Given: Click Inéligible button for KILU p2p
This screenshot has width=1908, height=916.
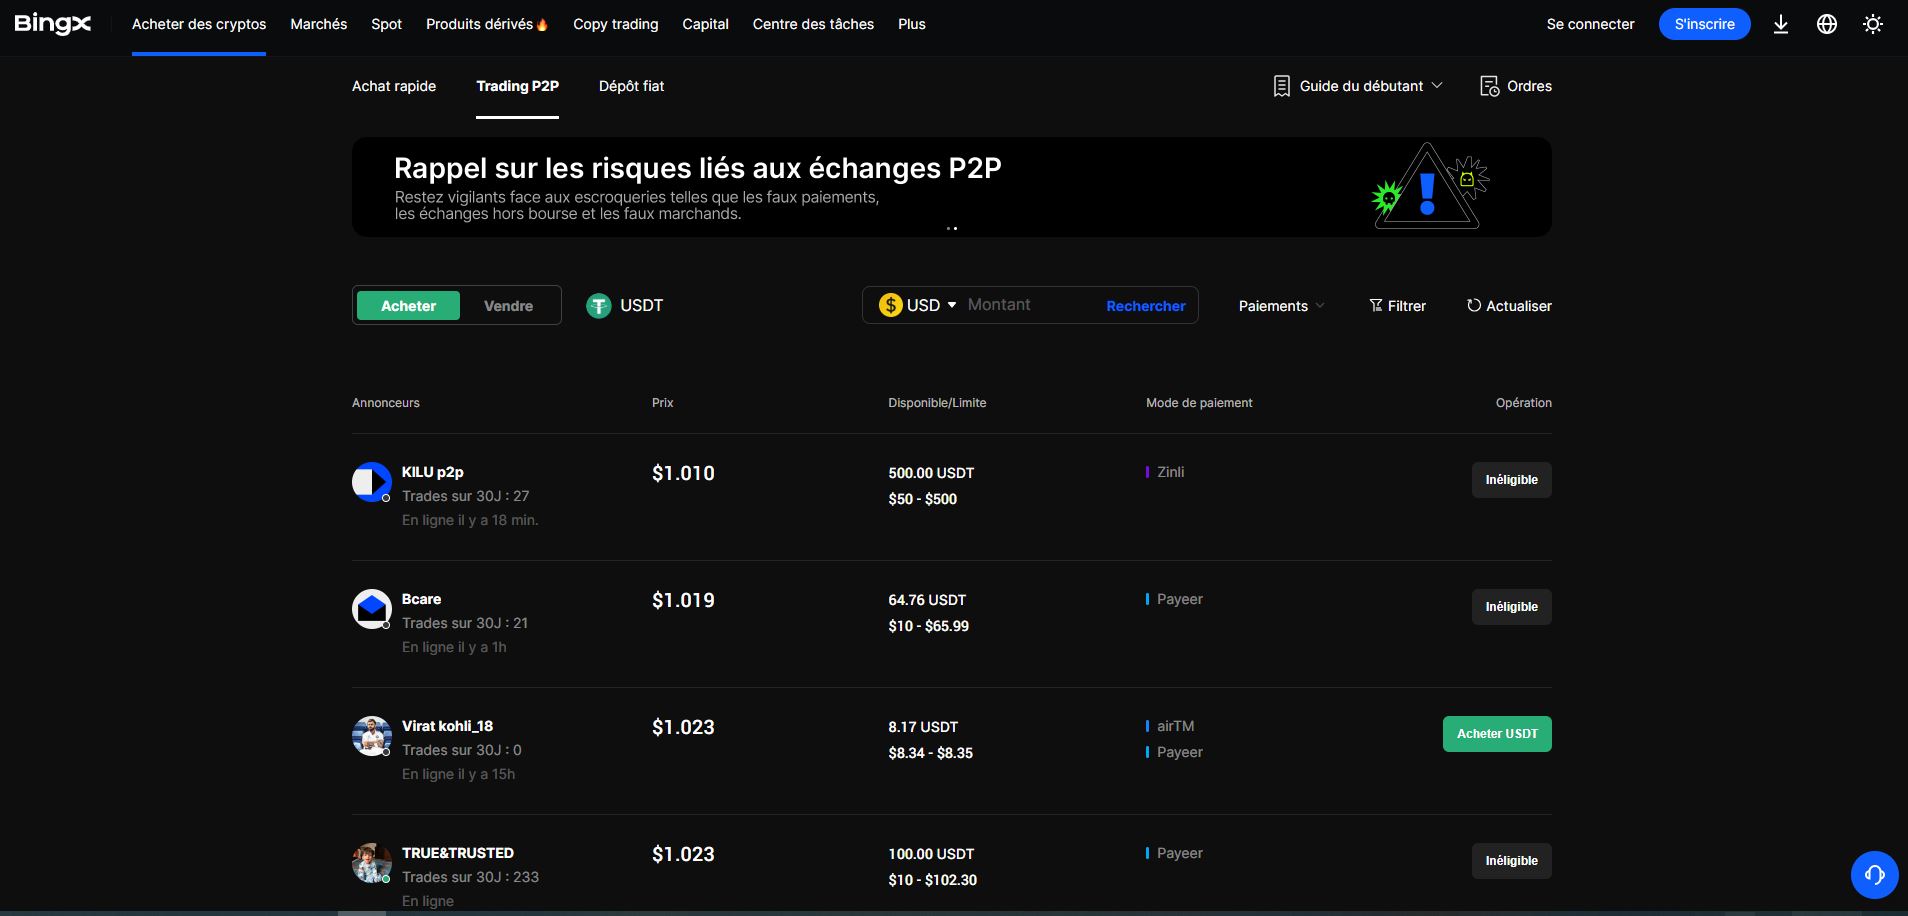Looking at the screenshot, I should click(1512, 480).
